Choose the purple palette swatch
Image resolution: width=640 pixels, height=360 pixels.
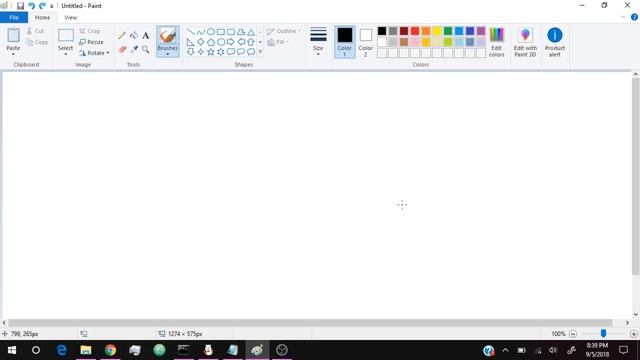pos(481,31)
